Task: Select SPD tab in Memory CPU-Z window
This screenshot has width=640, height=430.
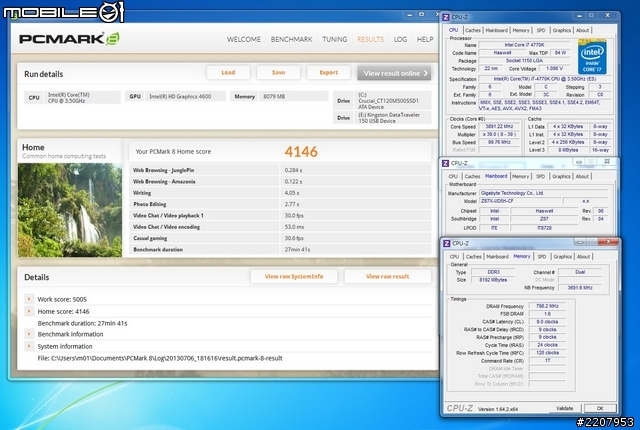Action: coord(542,257)
